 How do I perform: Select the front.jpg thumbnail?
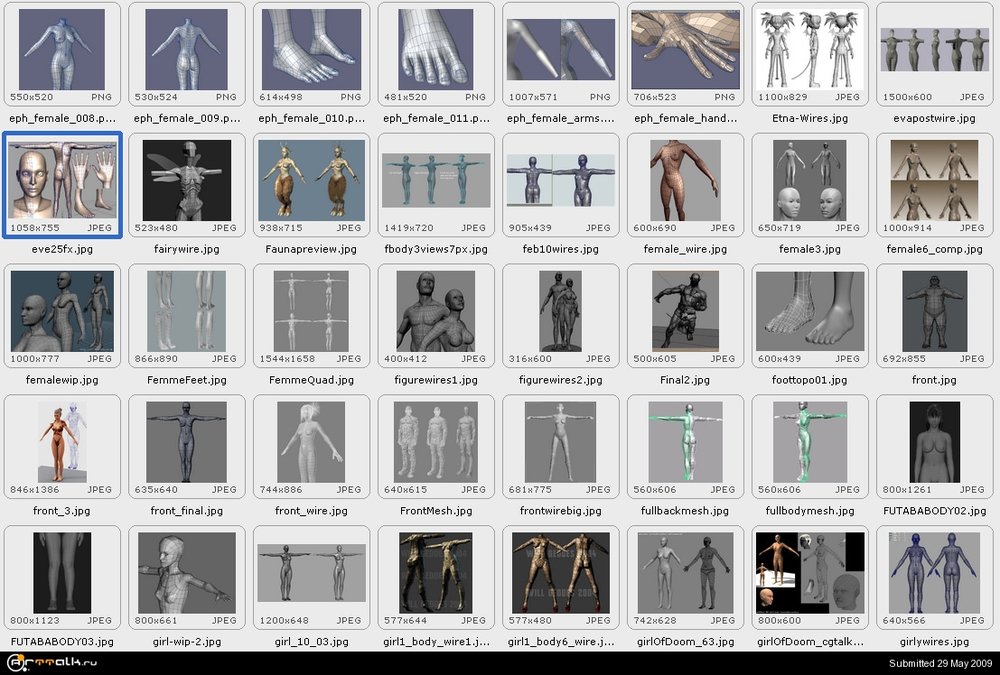934,311
